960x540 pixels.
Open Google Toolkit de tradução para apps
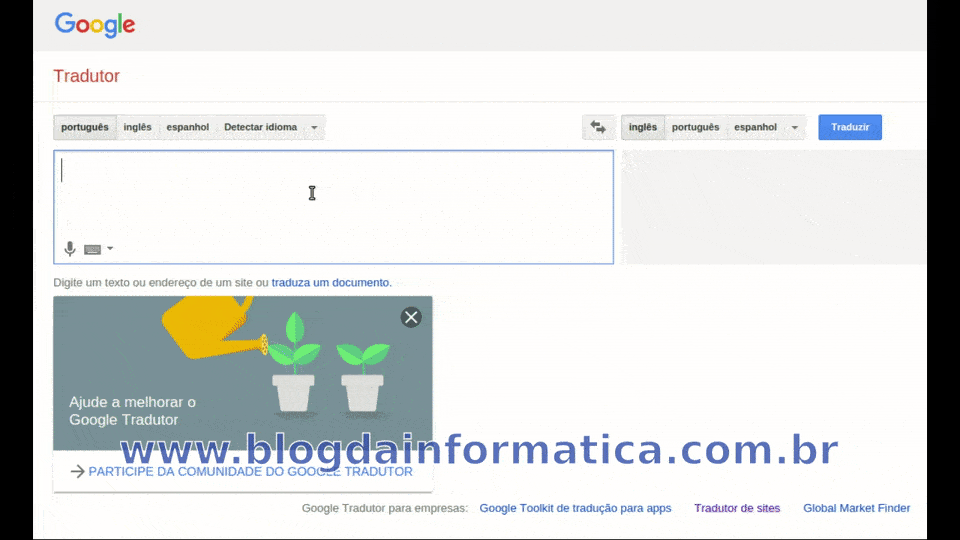(x=575, y=508)
